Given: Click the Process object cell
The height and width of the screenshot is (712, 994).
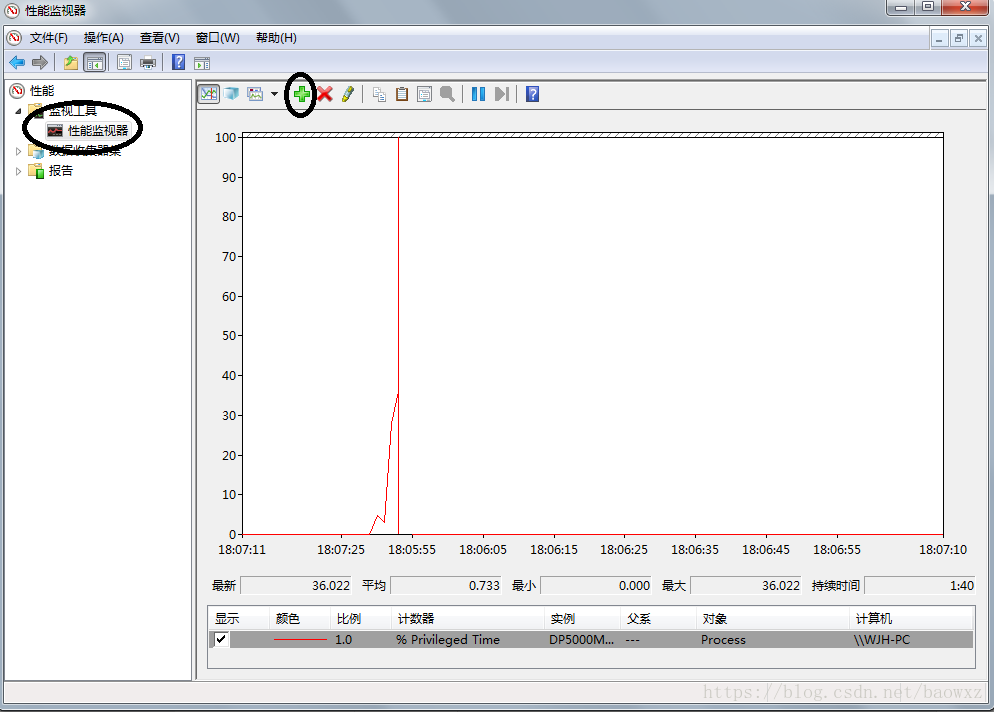Looking at the screenshot, I should coord(723,640).
